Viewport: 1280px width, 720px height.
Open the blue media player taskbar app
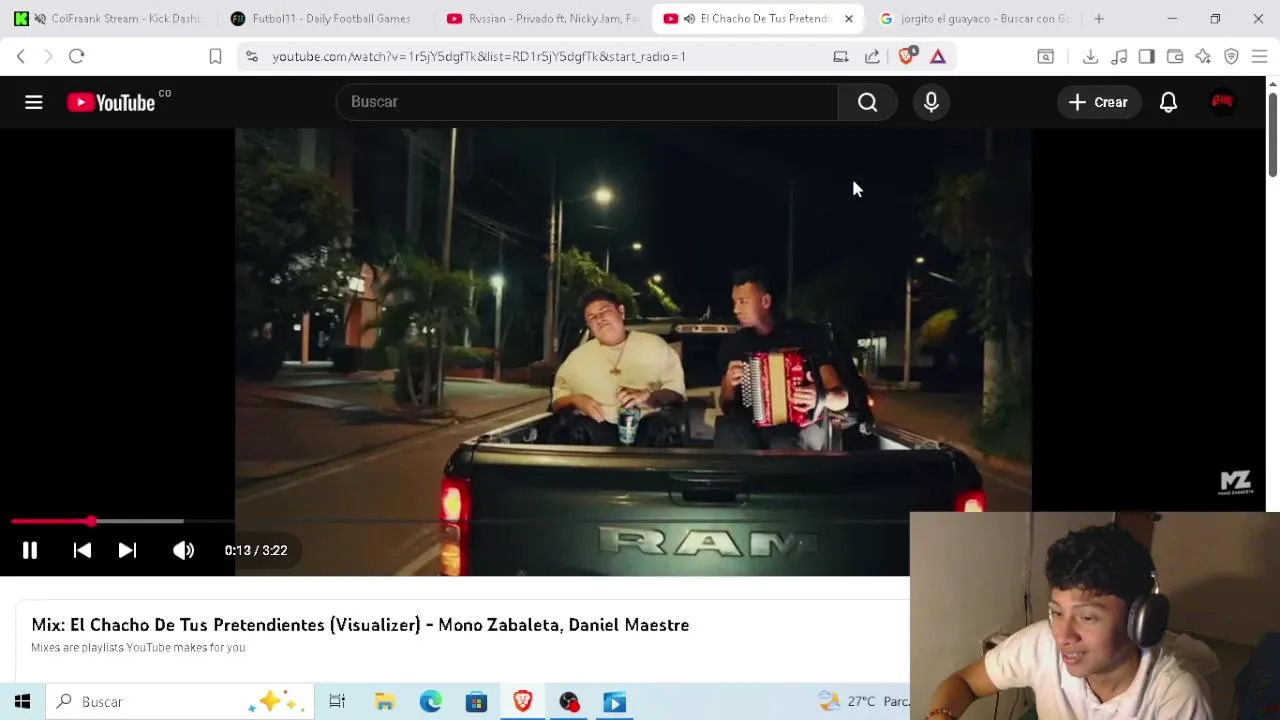click(614, 702)
